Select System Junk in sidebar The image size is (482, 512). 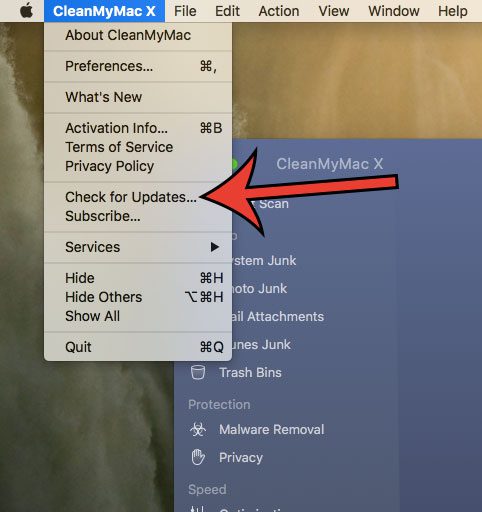(x=264, y=260)
